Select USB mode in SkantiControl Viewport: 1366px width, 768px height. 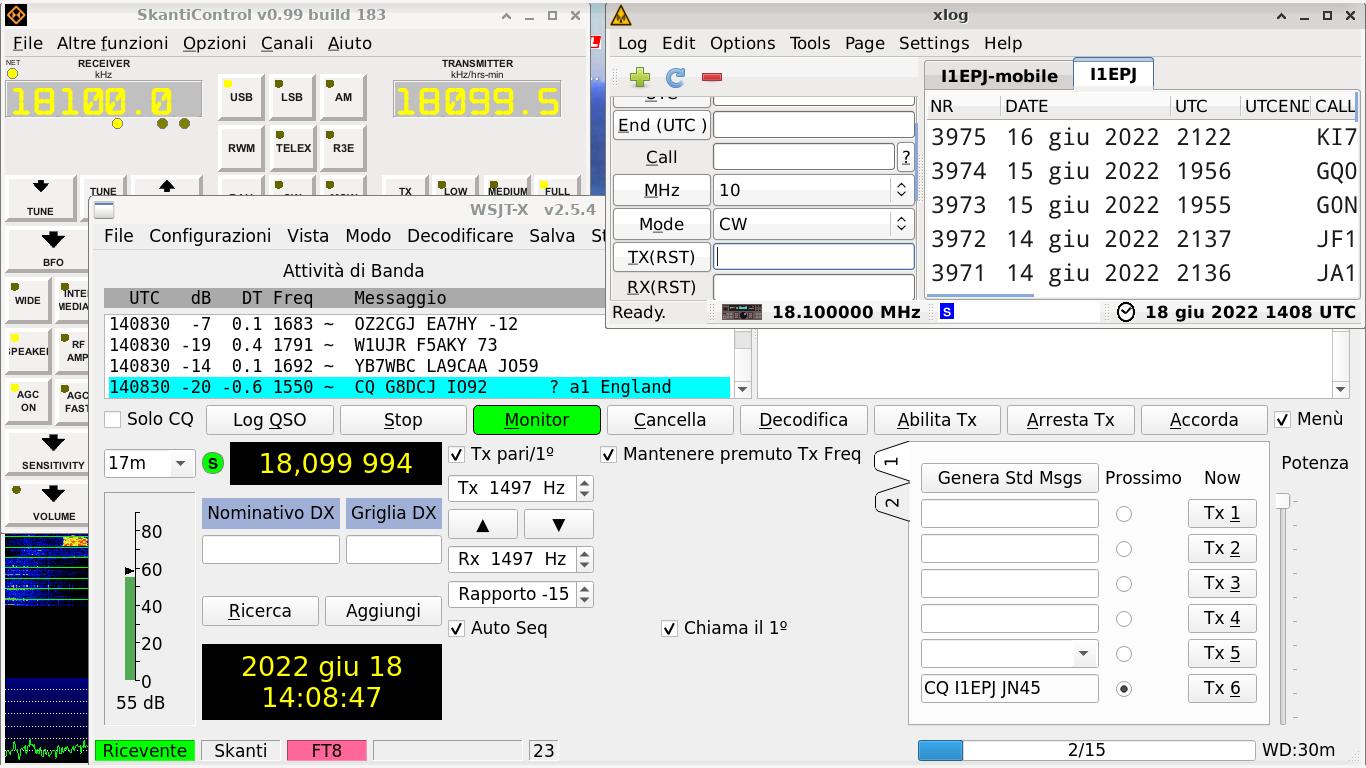coord(241,98)
